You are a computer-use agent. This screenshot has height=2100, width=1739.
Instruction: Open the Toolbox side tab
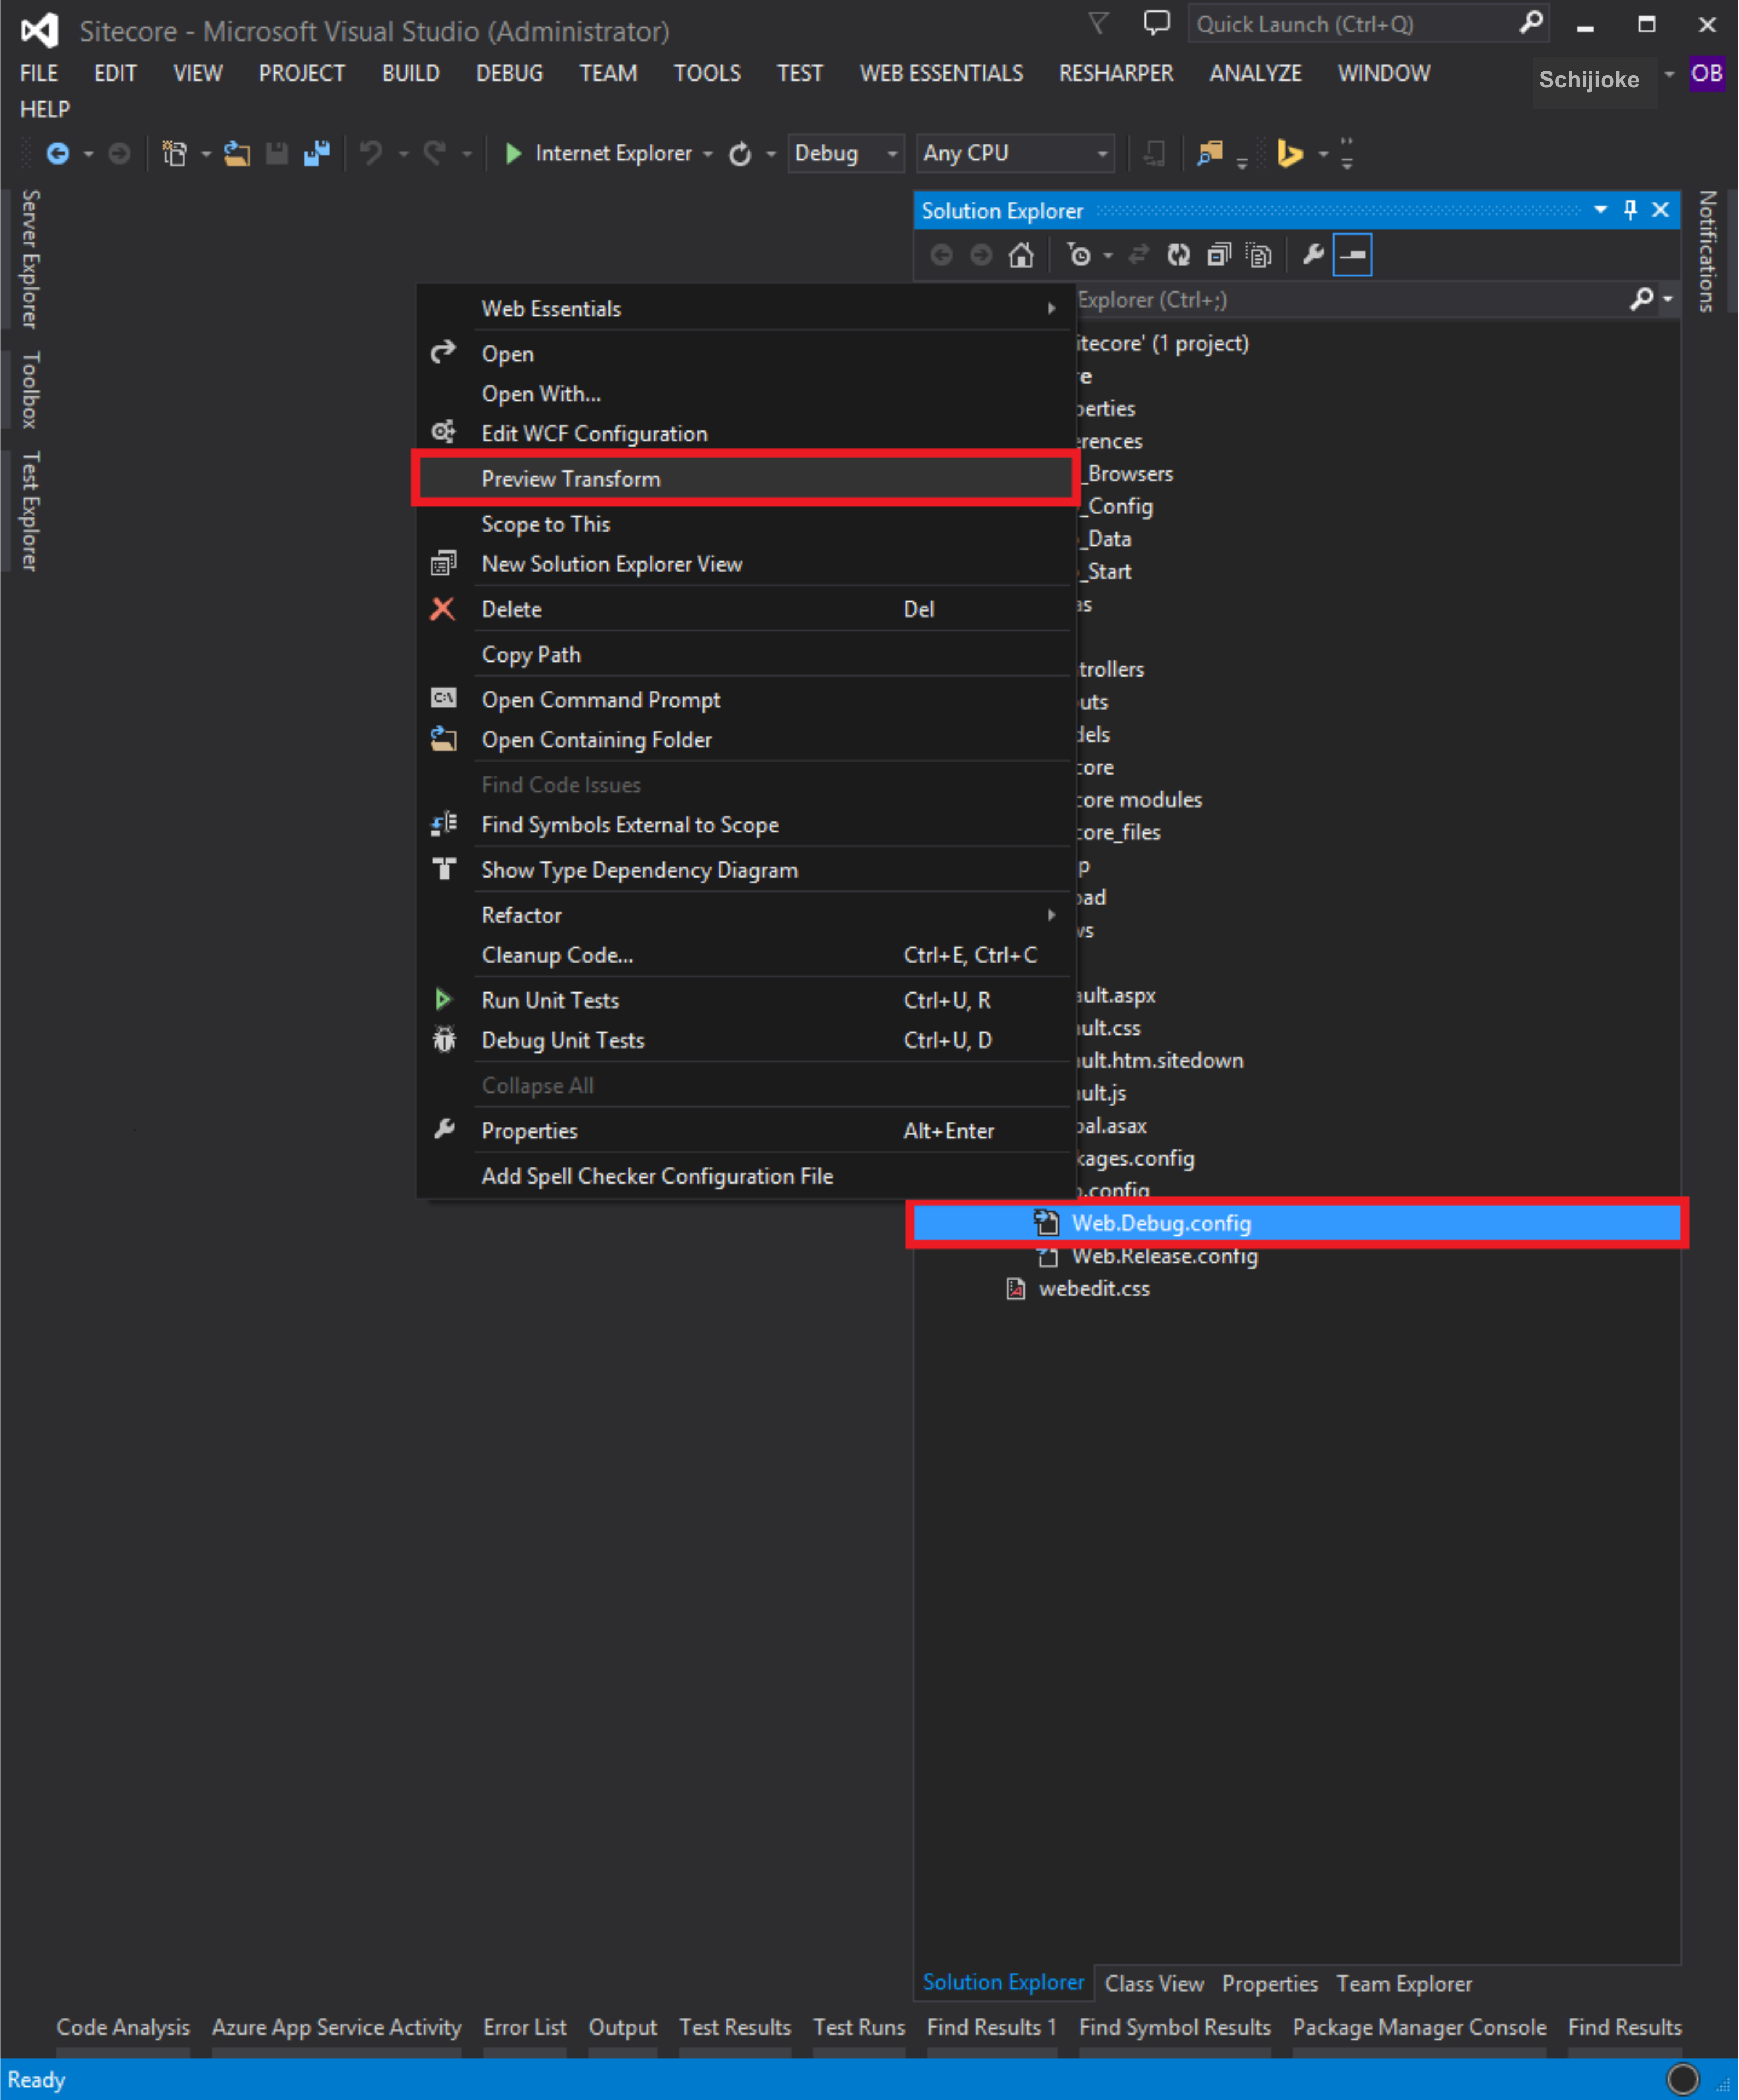point(30,389)
